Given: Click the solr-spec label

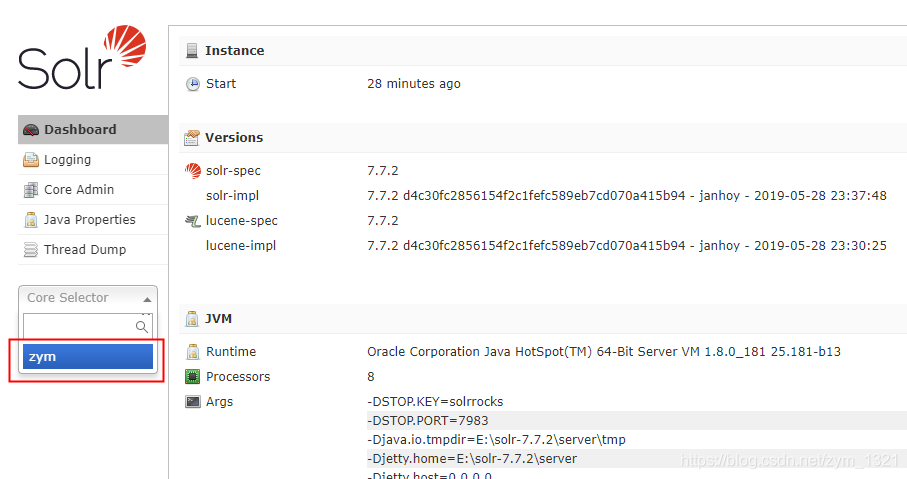Looking at the screenshot, I should 233,171.
